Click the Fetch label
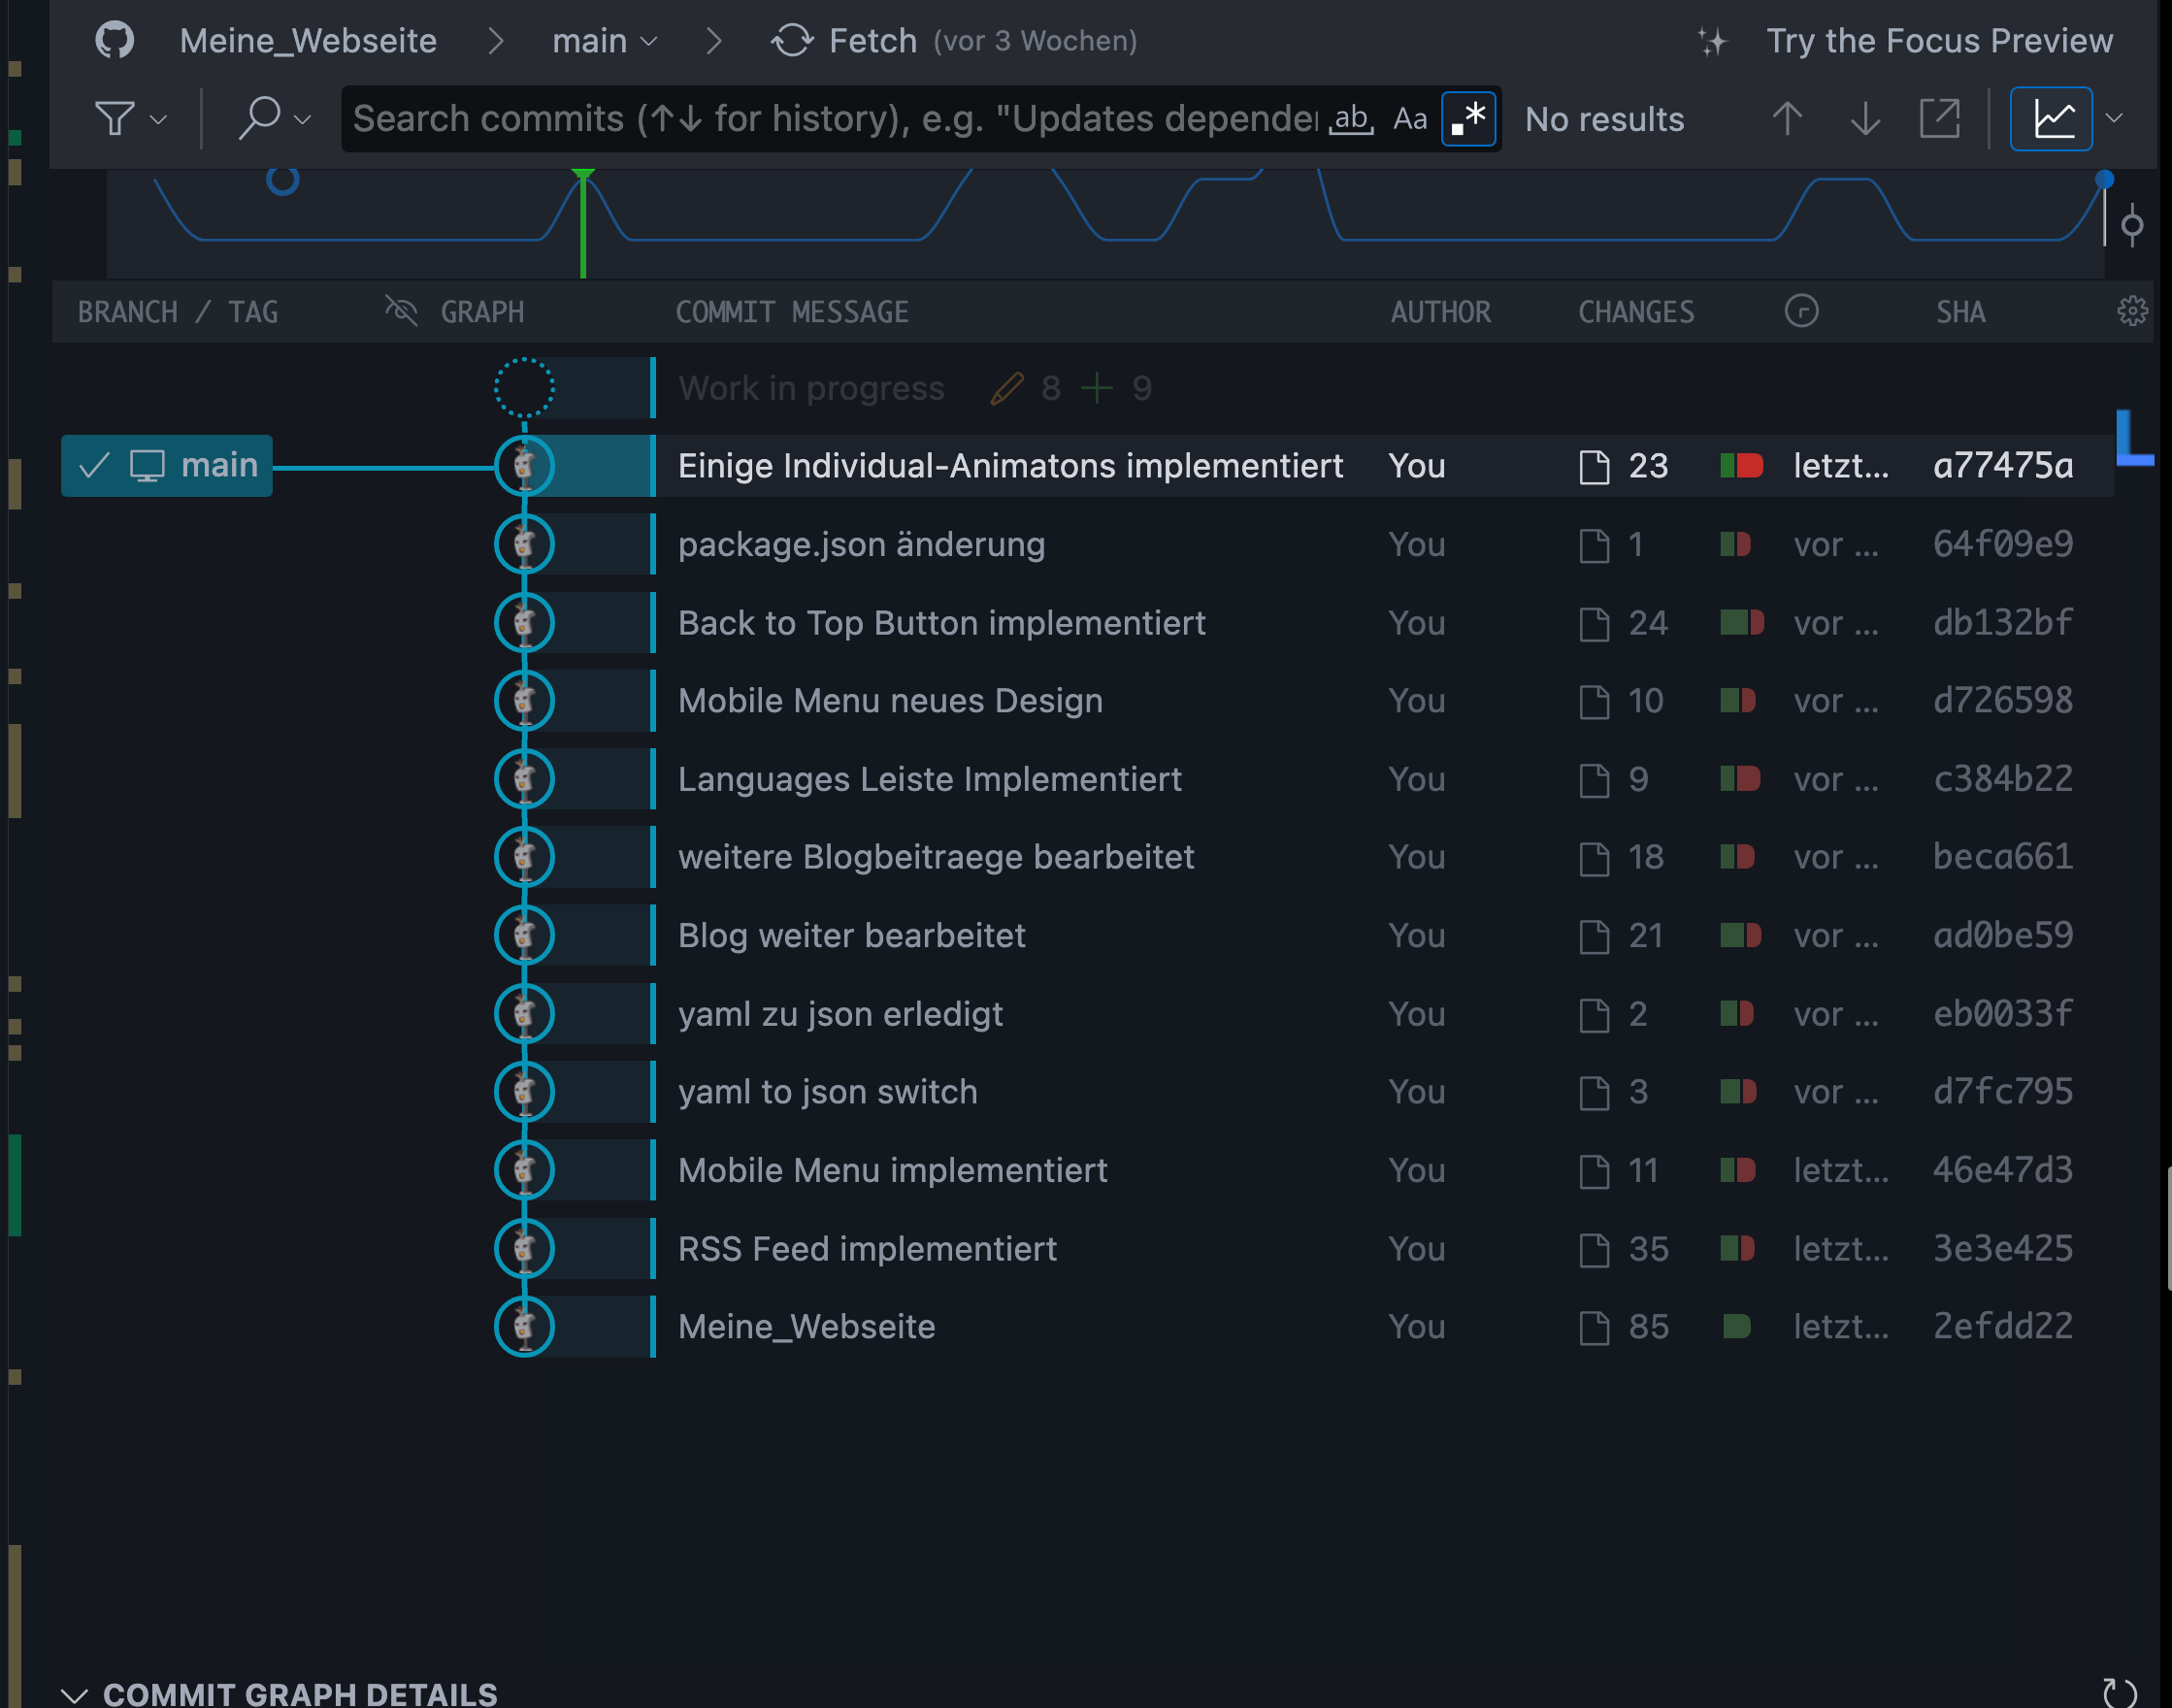2172x1708 pixels. [x=872, y=41]
